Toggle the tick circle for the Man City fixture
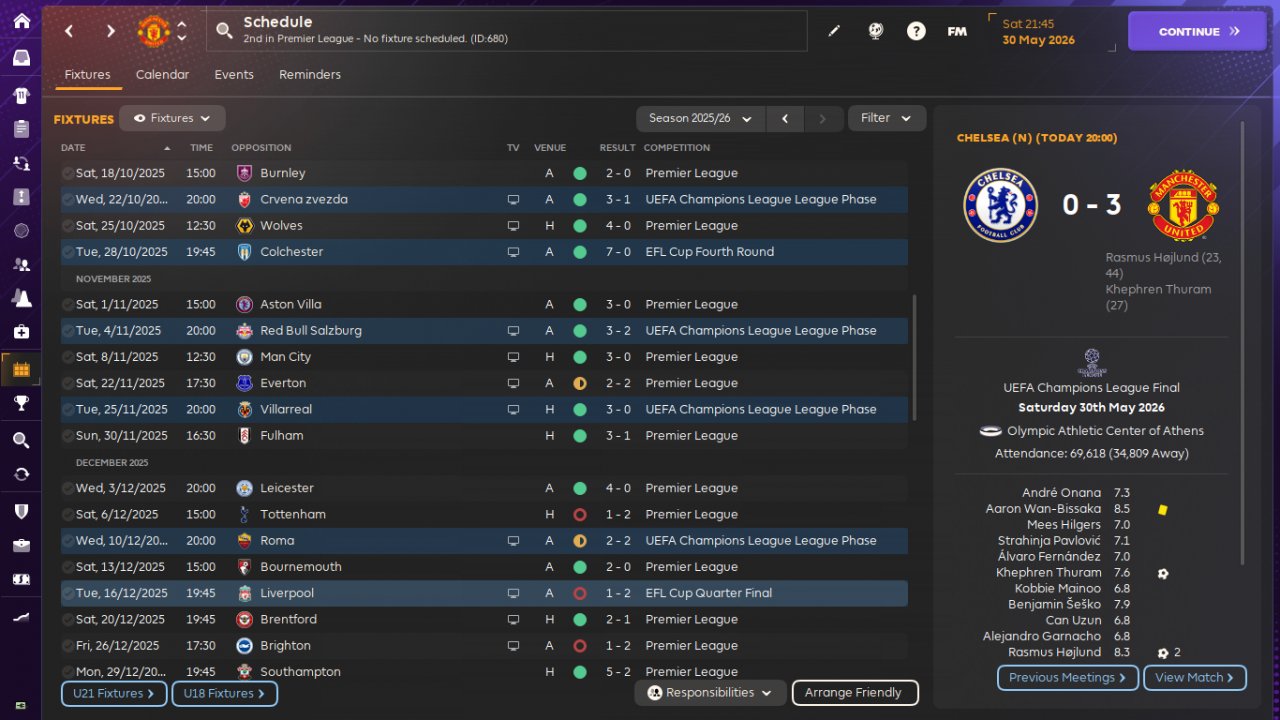Screen dimensions: 1280x720 pyautogui.click(x=67, y=357)
